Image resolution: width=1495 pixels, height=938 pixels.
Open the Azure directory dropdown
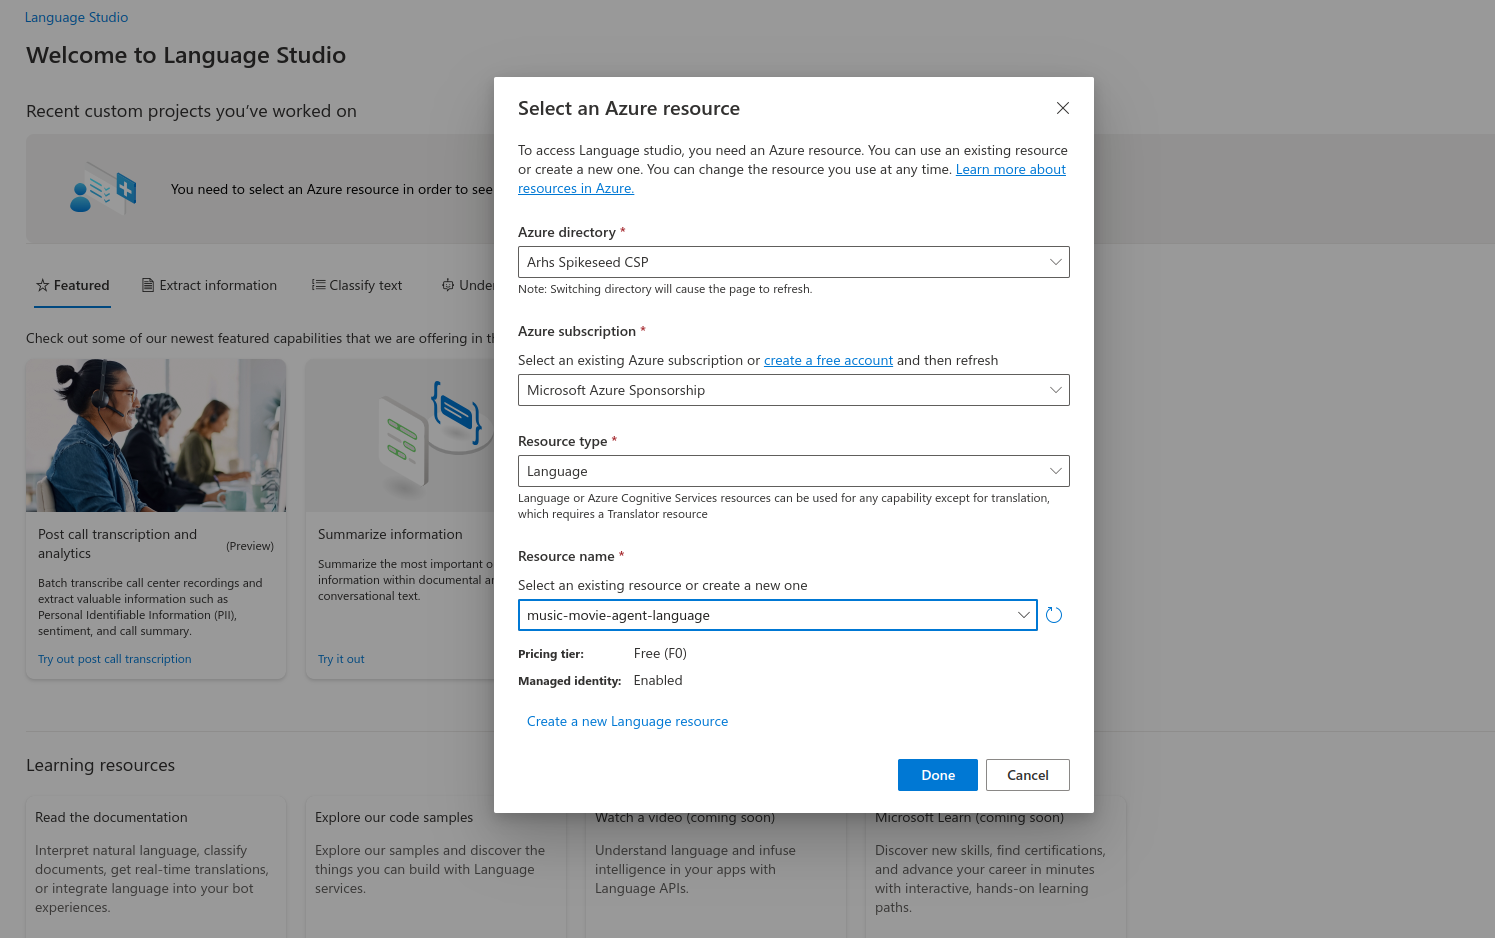(x=794, y=262)
